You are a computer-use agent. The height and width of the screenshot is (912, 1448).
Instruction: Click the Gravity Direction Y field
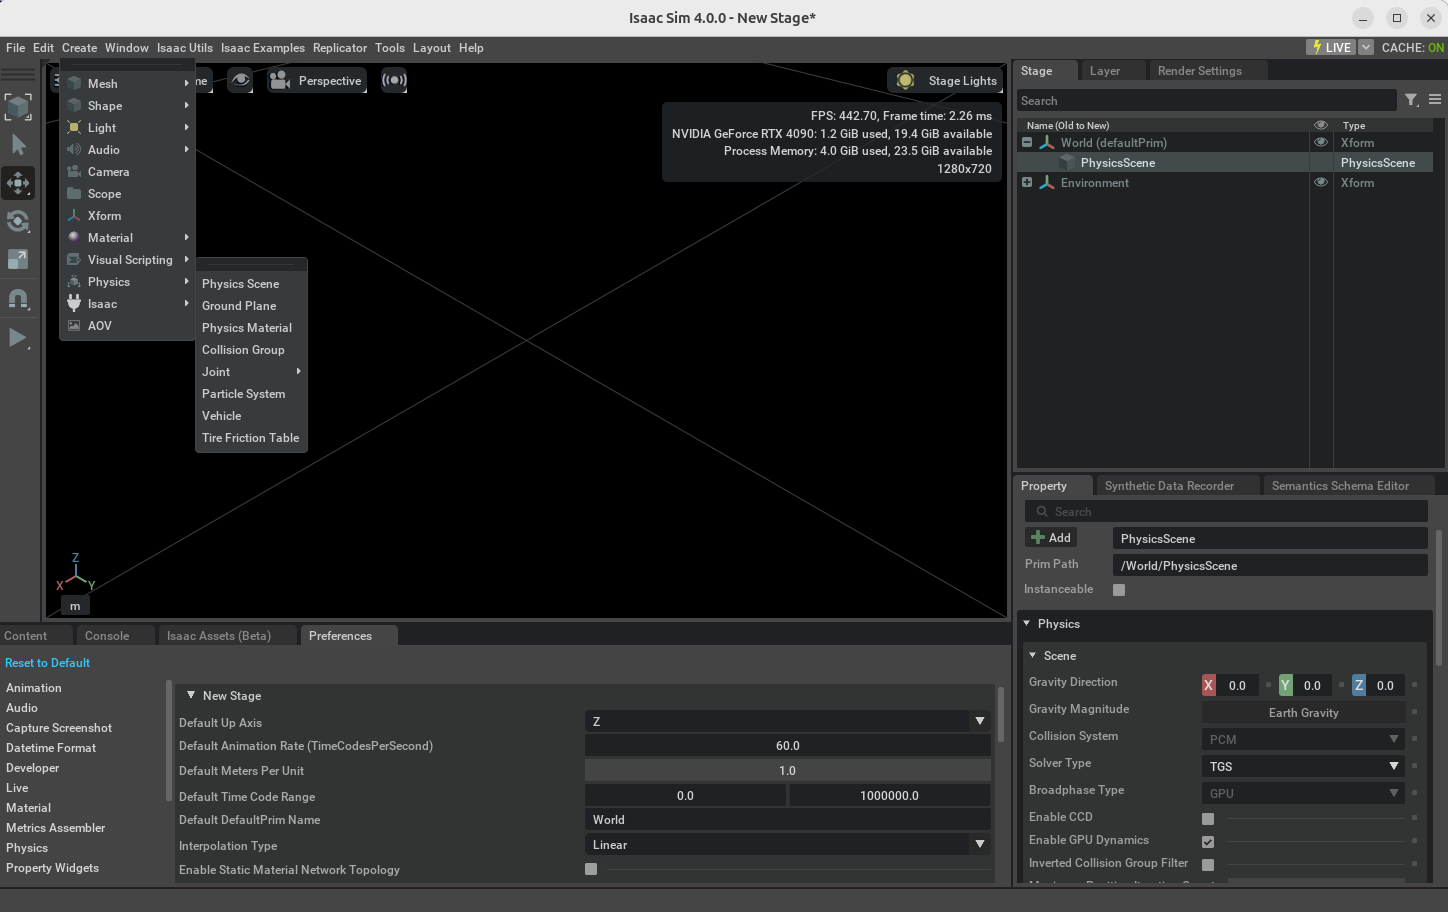coord(1312,685)
